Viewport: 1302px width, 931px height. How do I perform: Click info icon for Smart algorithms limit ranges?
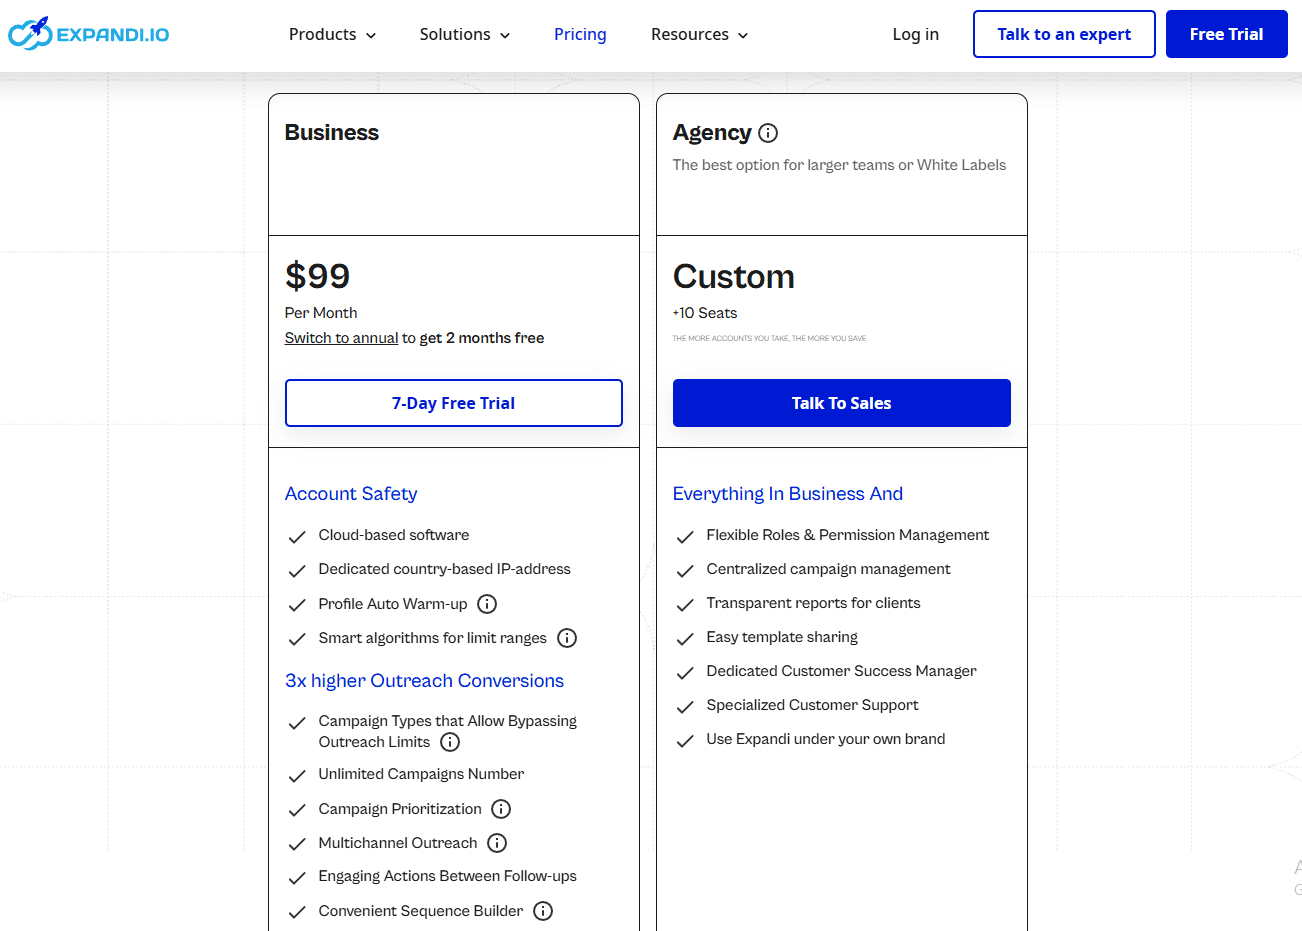coord(567,638)
